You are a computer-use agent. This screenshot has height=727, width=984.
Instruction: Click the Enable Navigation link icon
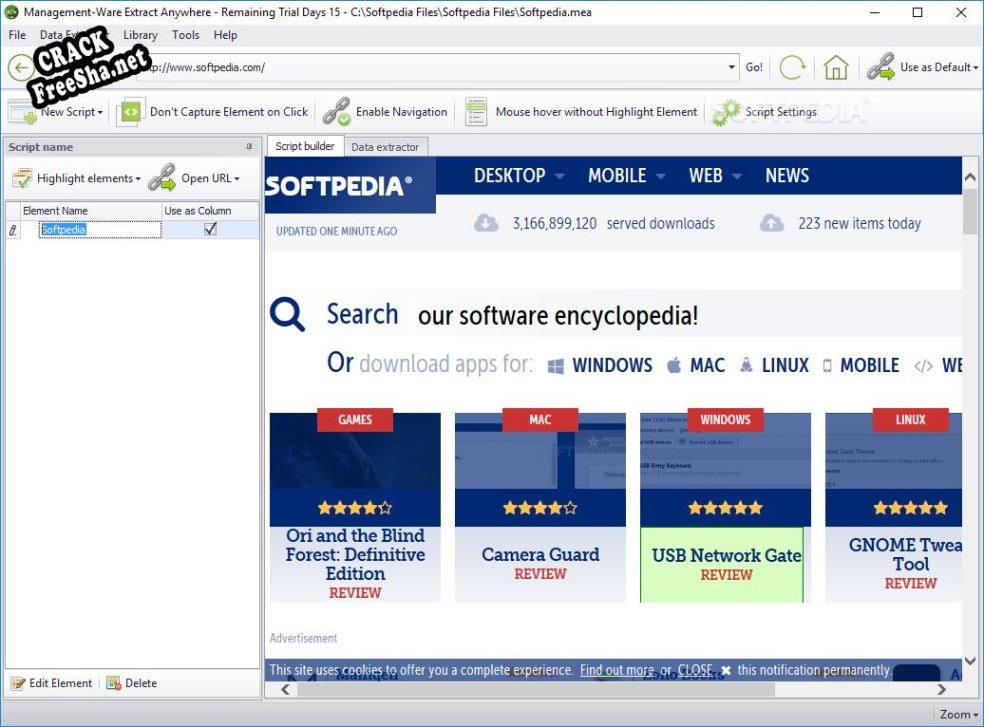[337, 112]
